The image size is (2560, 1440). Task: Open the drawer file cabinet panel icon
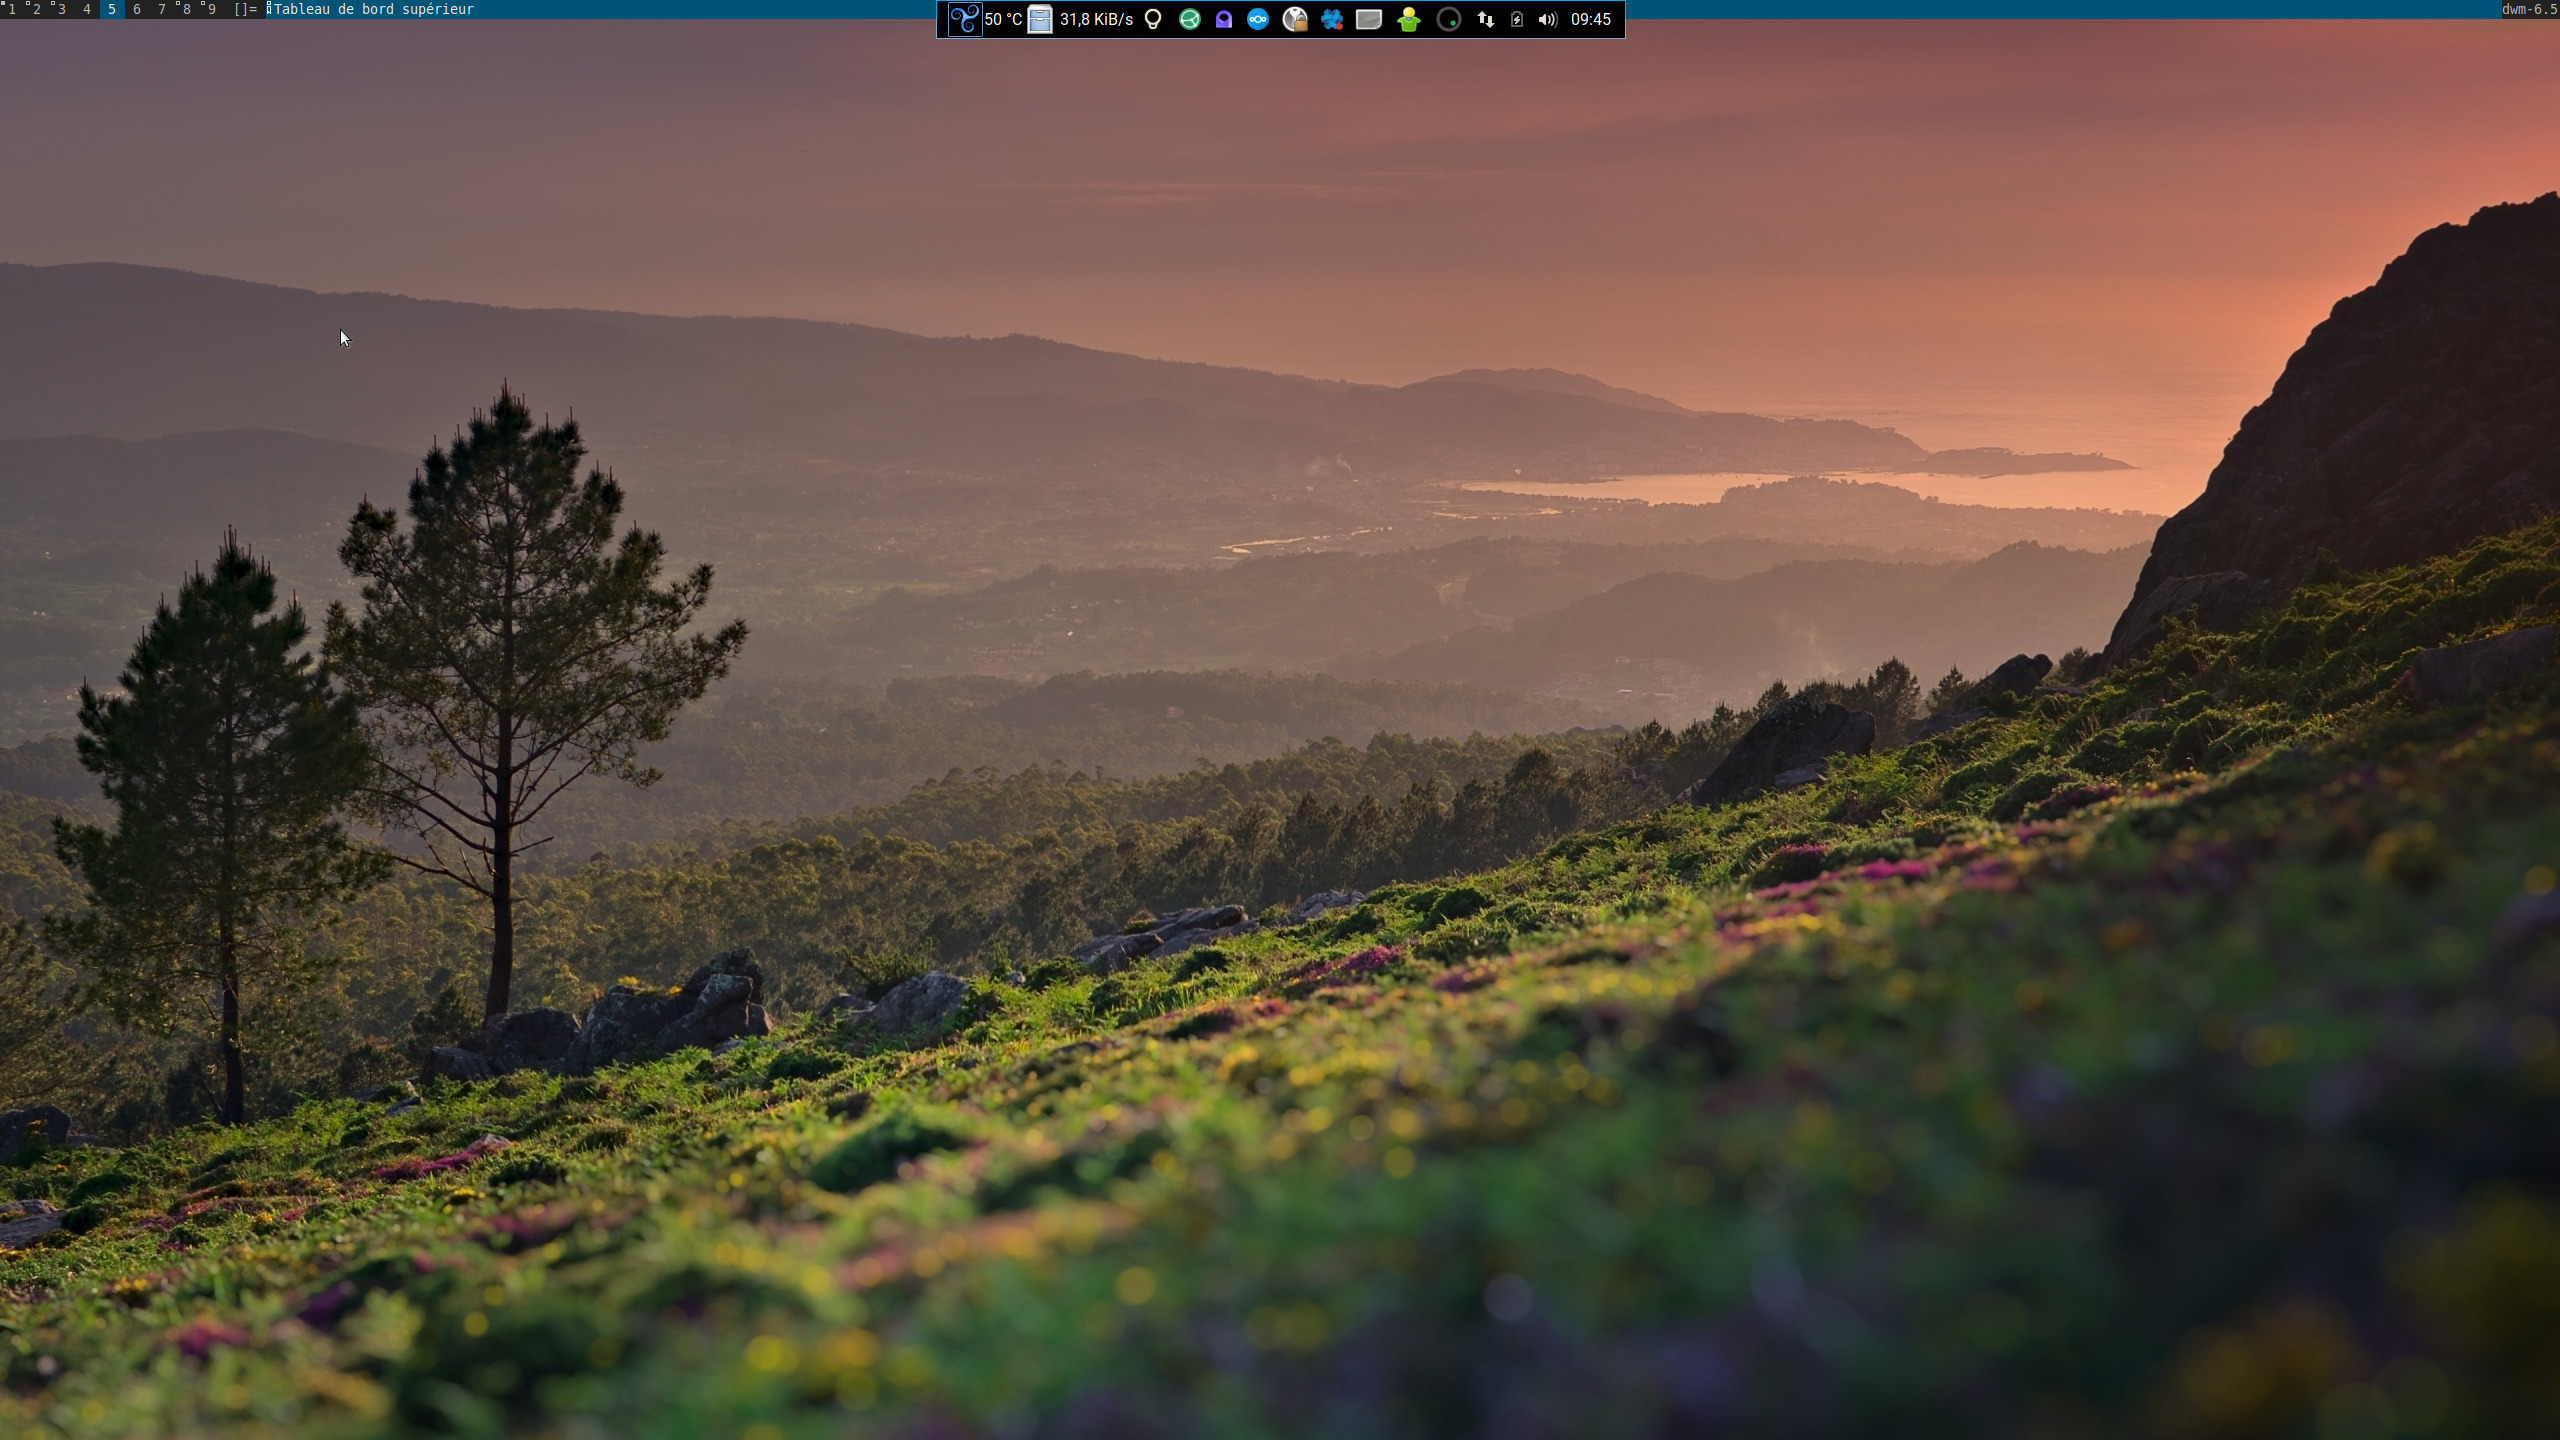[x=1040, y=19]
